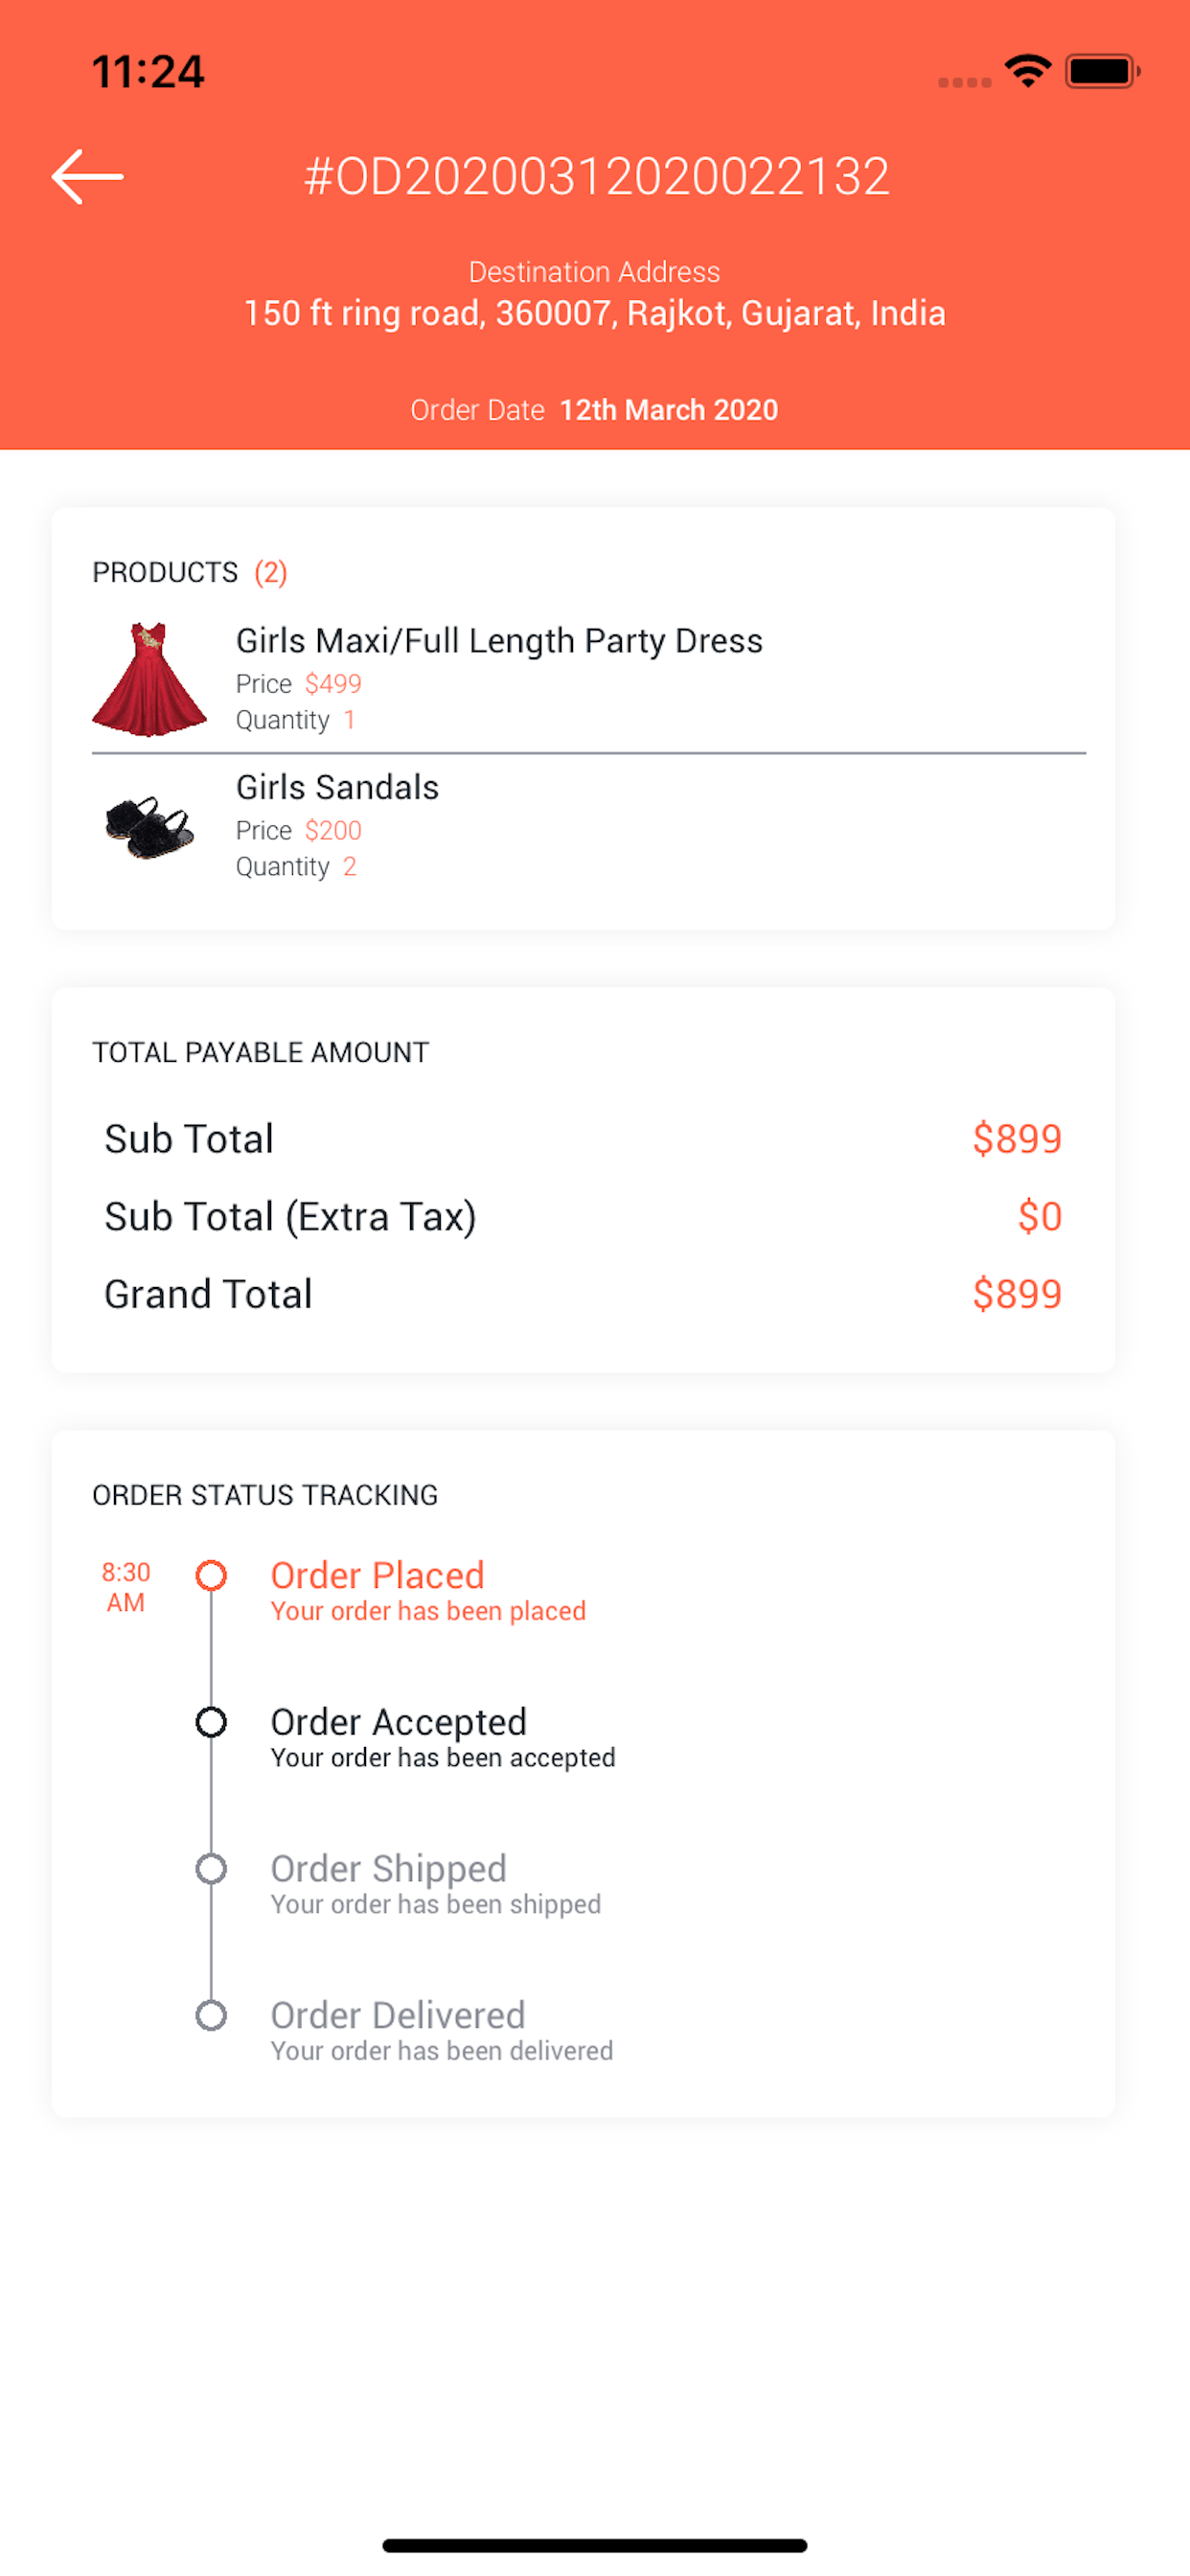Tap order number #OD20200312020022132 title
Screen dimensions: 1190x2576
tap(596, 177)
